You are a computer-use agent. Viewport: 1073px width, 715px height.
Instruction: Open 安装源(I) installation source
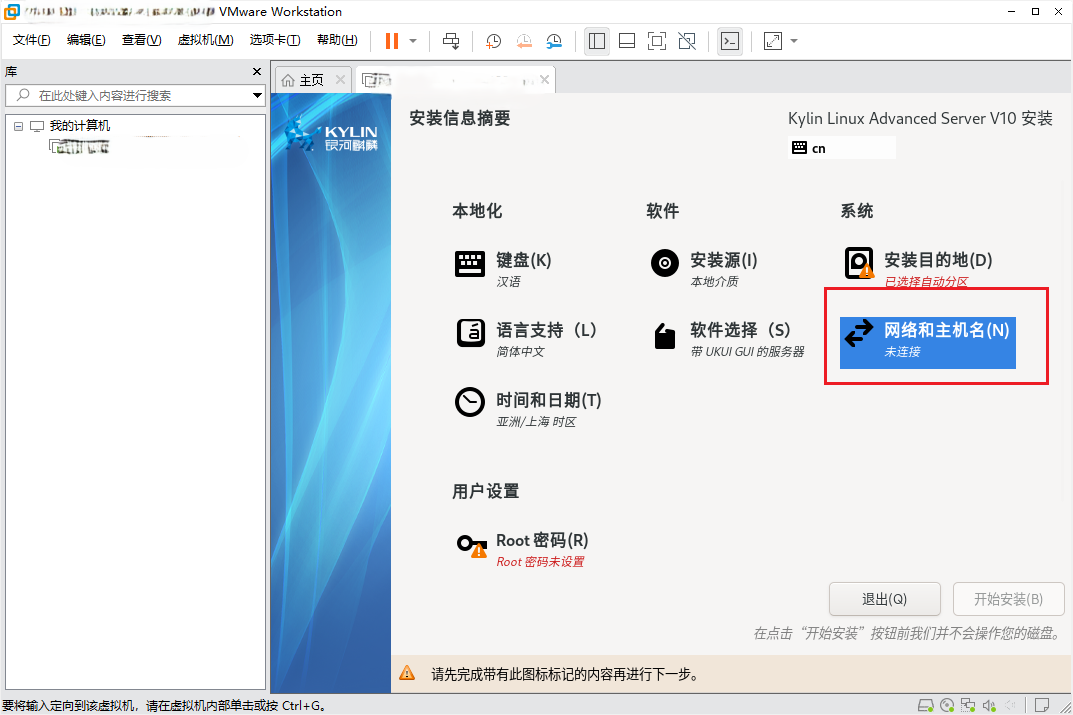[x=703, y=270]
